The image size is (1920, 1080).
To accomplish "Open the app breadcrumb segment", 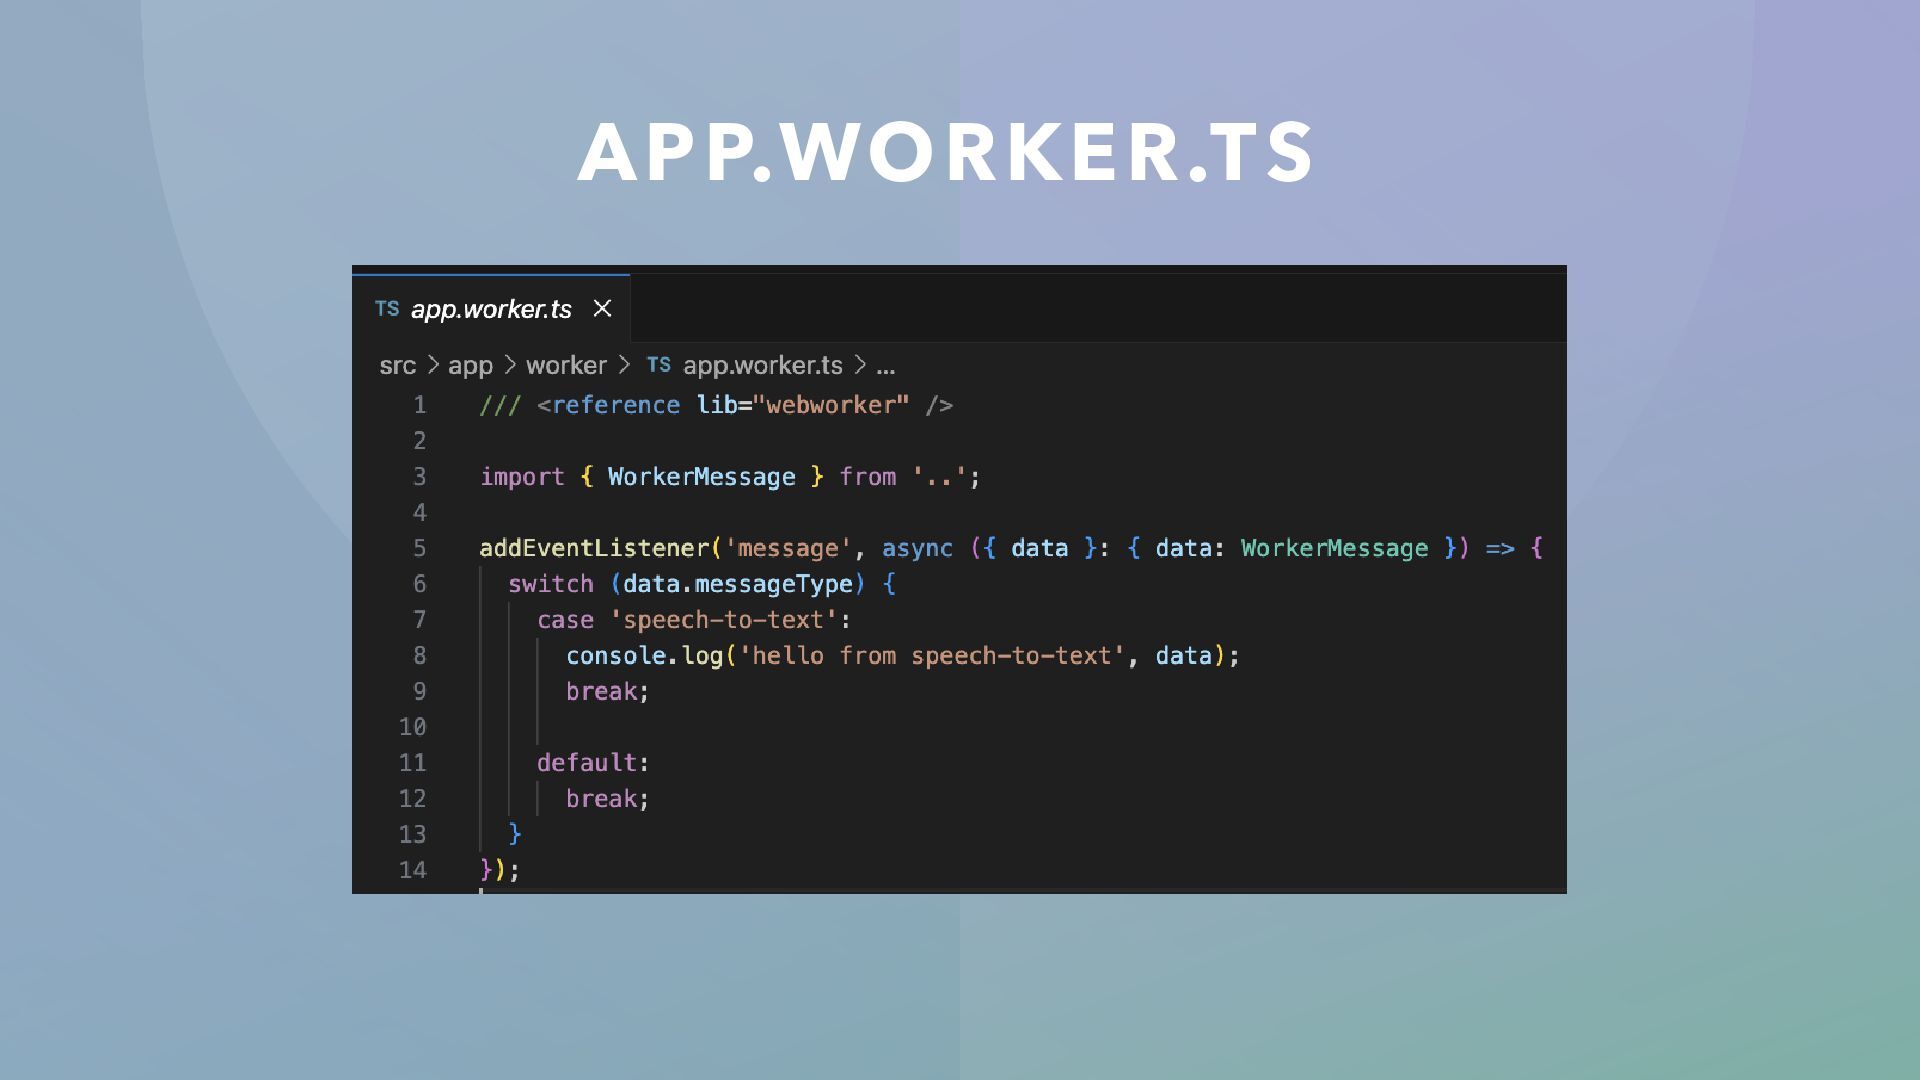I will [470, 366].
